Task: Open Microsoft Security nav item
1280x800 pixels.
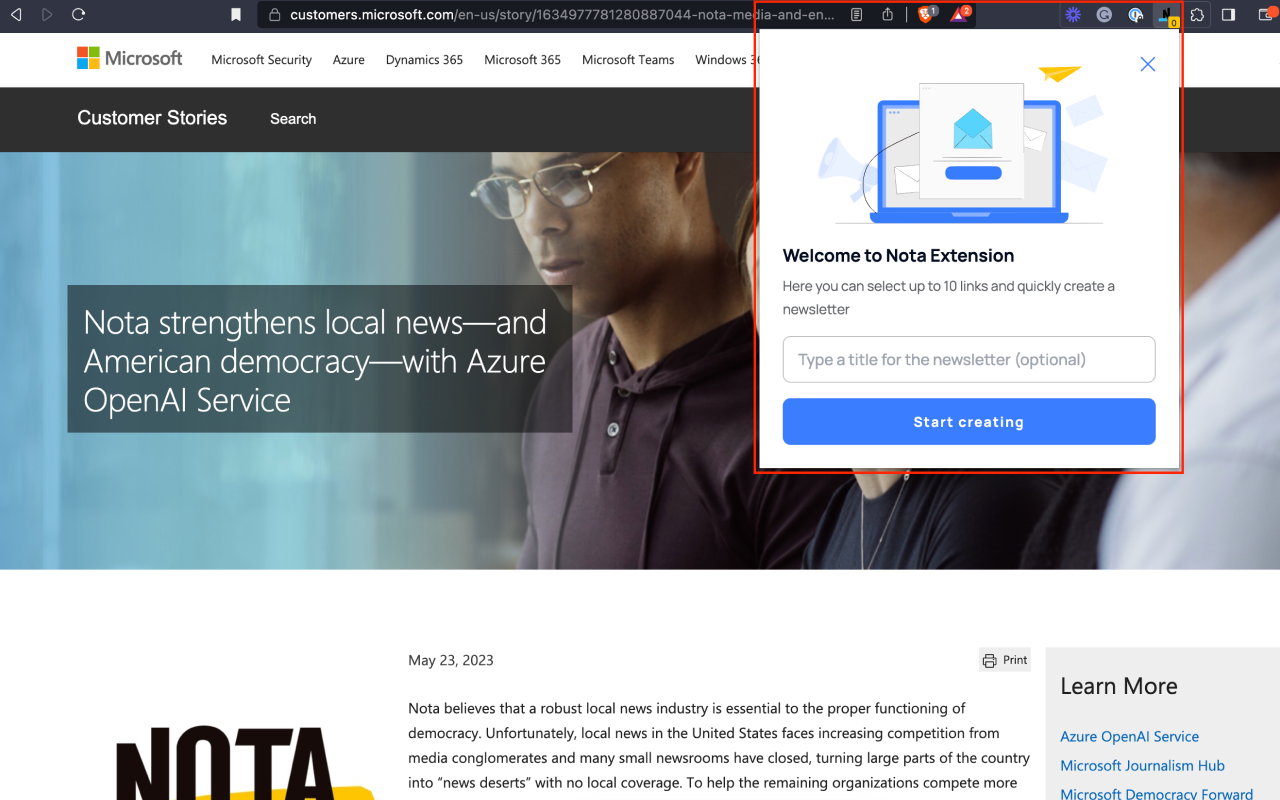Action: (x=262, y=60)
